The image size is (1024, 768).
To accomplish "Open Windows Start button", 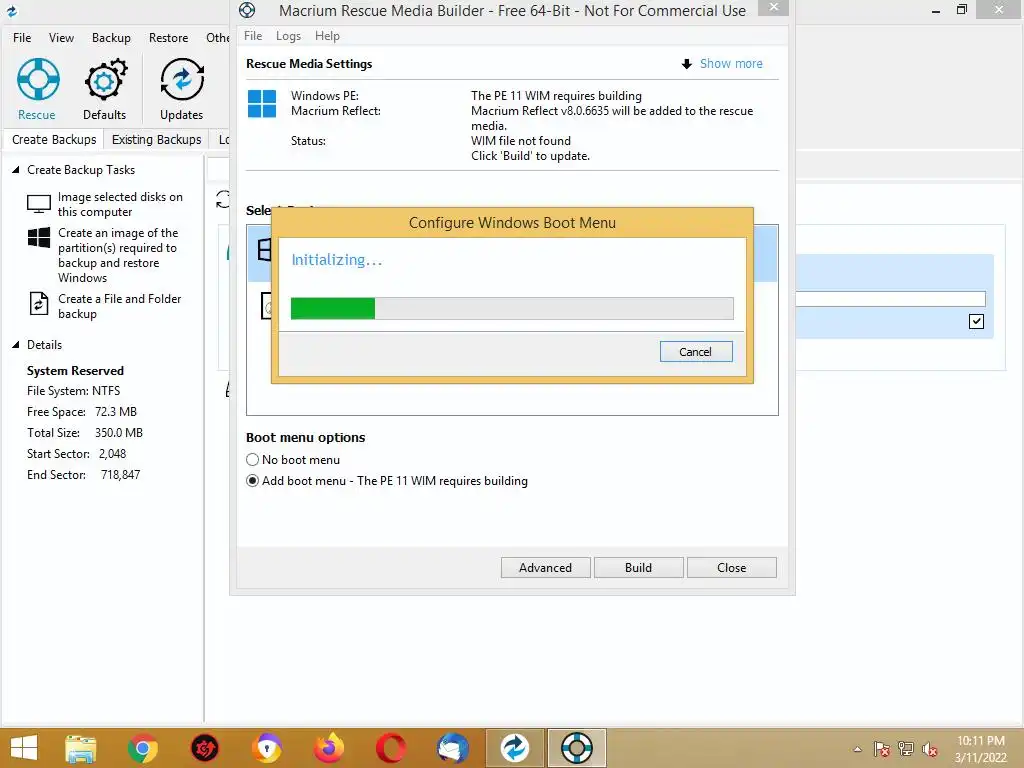I will (x=24, y=748).
